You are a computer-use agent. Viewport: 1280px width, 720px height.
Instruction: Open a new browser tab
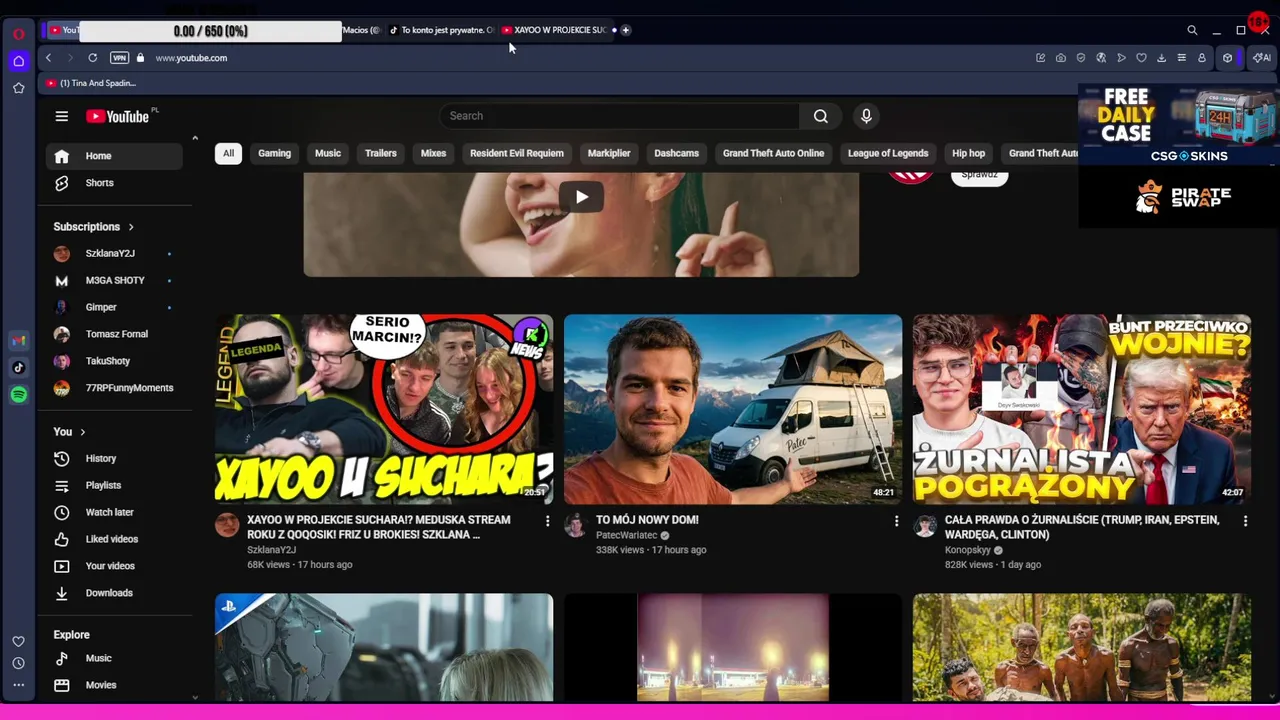625,30
